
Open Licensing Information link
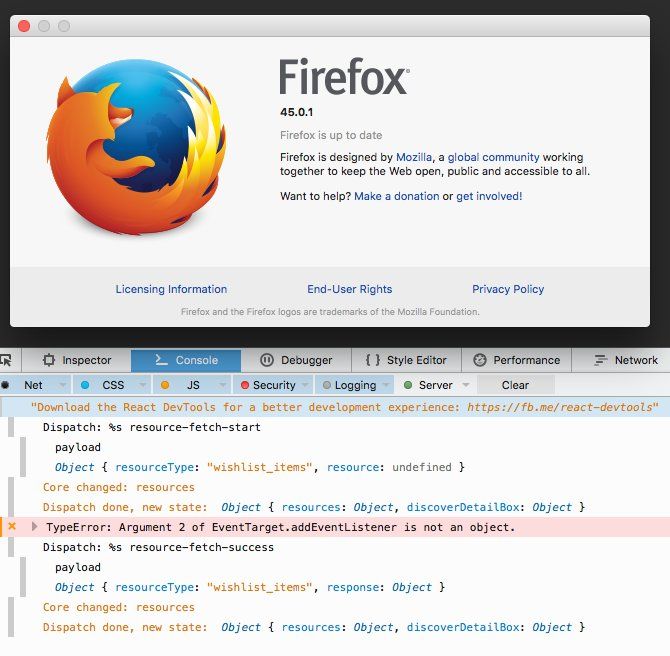(x=171, y=289)
